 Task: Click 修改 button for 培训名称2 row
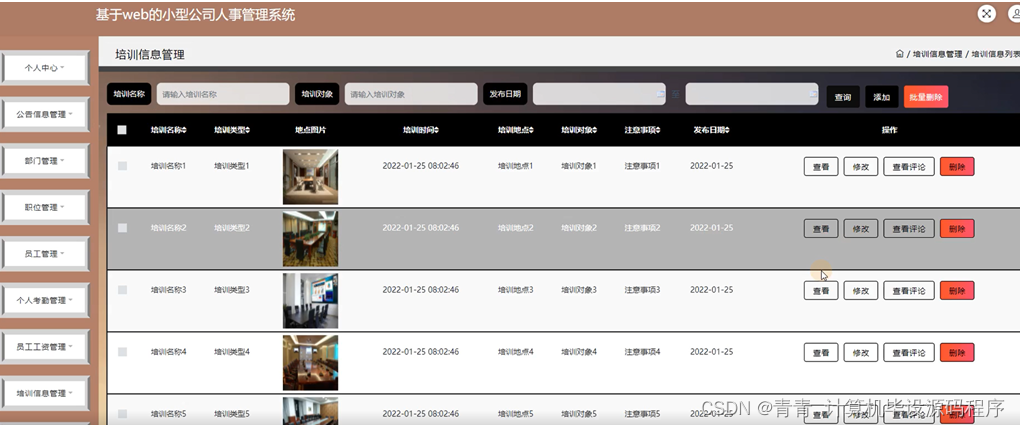point(861,228)
